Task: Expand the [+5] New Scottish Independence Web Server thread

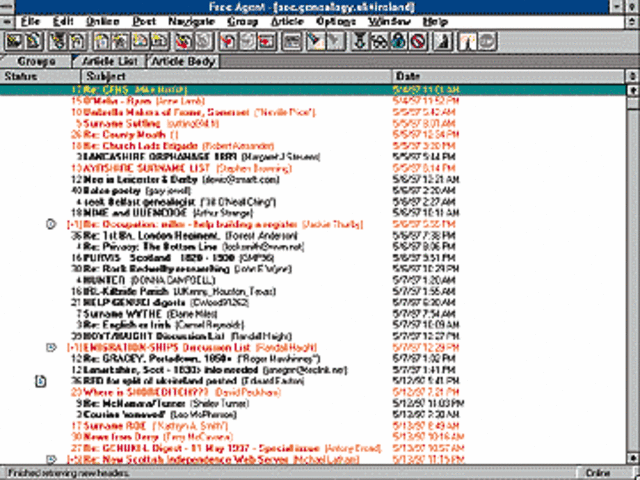Action: tap(74, 460)
